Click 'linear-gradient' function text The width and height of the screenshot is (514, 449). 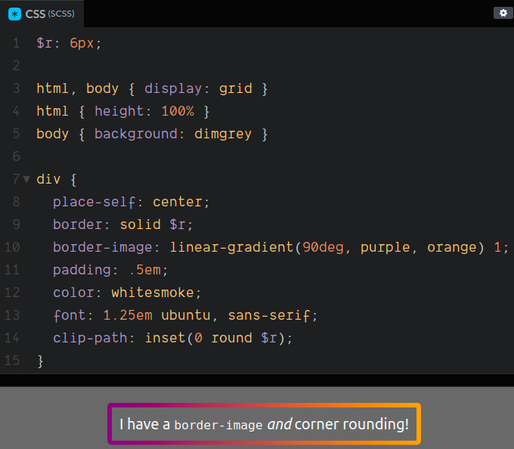[232, 247]
